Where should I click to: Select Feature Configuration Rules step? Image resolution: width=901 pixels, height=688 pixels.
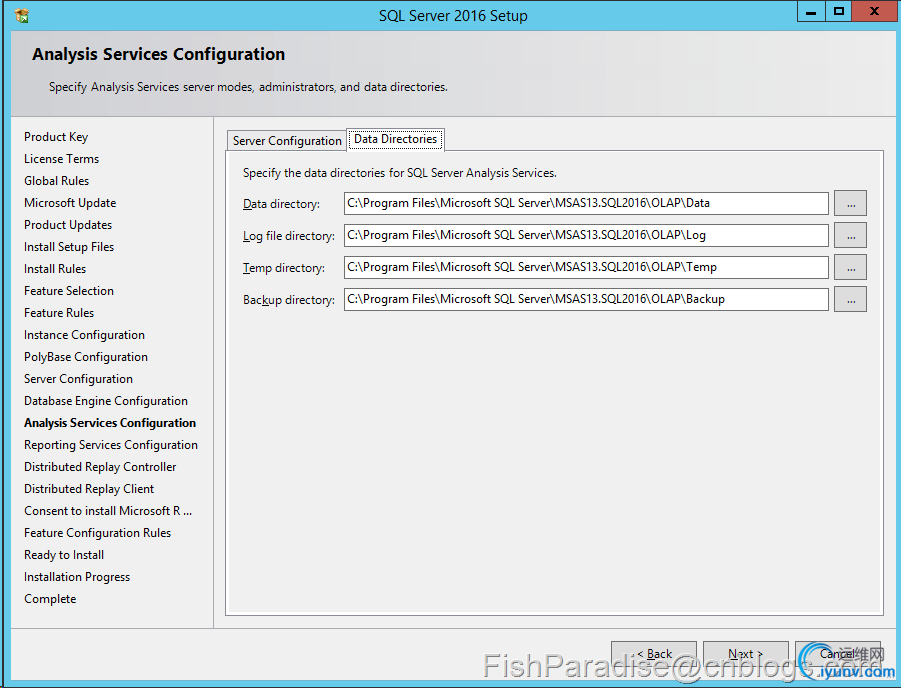[x=98, y=533]
